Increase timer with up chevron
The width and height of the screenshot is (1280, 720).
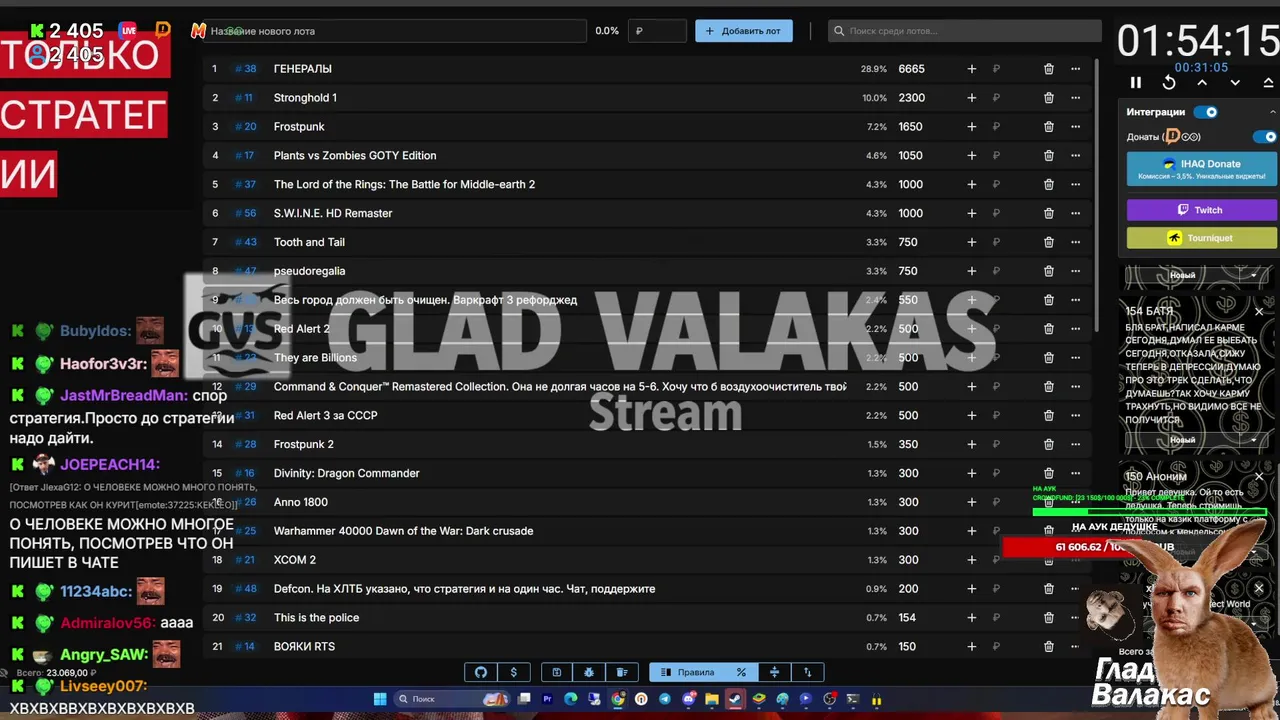1202,83
